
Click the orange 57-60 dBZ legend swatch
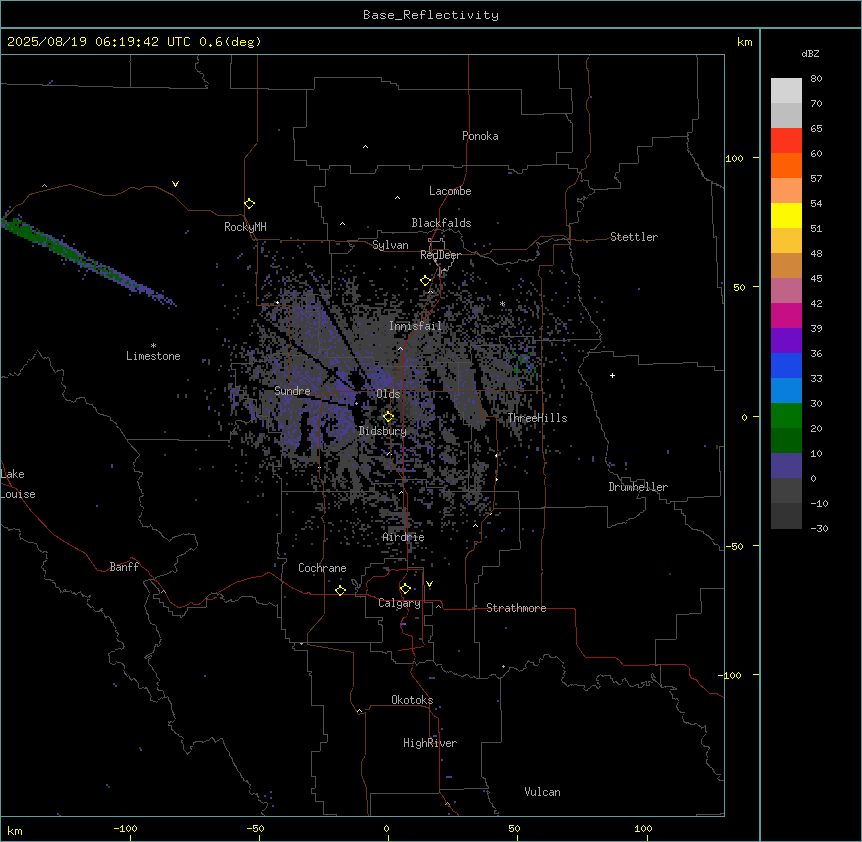pyautogui.click(x=786, y=165)
